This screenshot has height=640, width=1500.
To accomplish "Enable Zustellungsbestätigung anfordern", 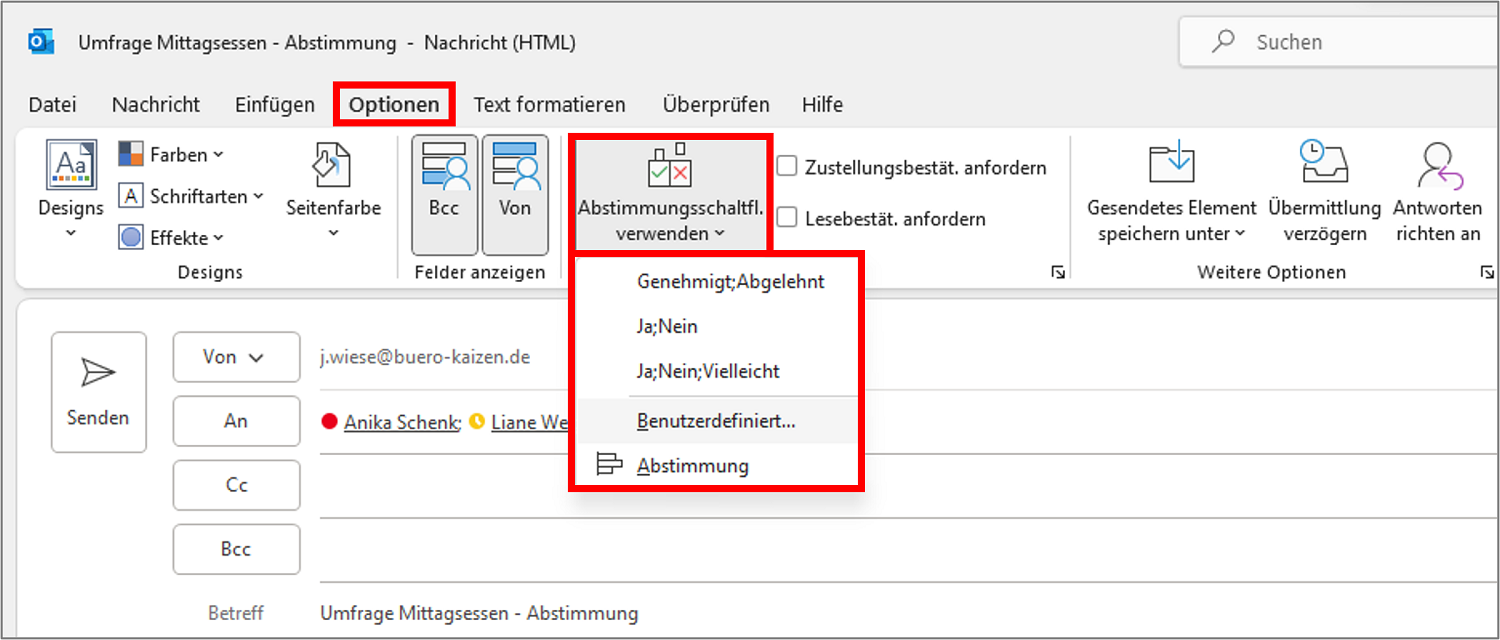I will (x=789, y=167).
